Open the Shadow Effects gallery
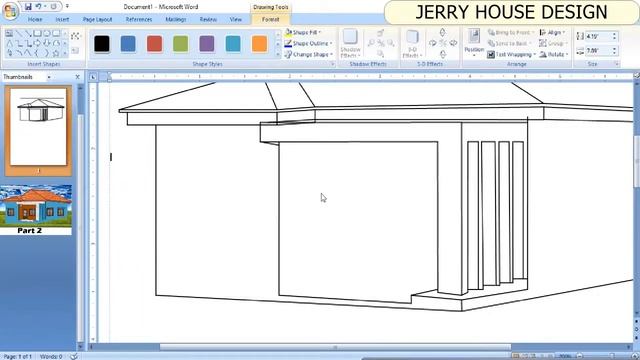Image resolution: width=640 pixels, height=360 pixels. tap(350, 44)
